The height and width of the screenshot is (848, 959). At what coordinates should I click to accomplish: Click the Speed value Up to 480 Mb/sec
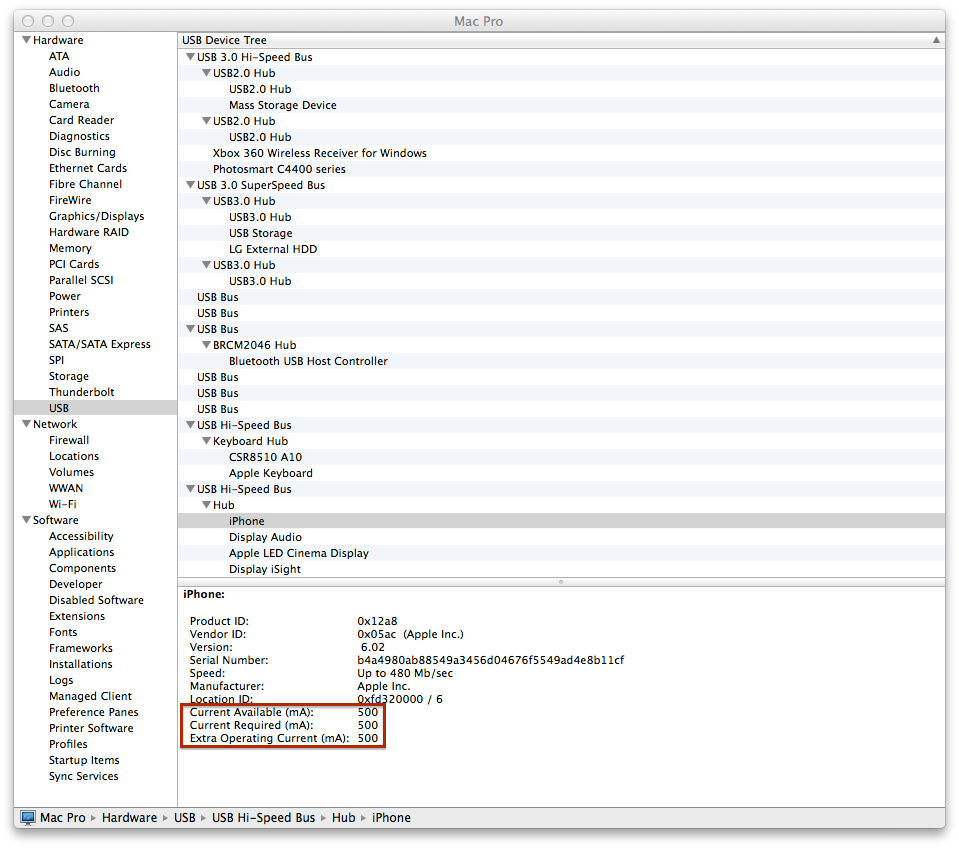coord(405,673)
